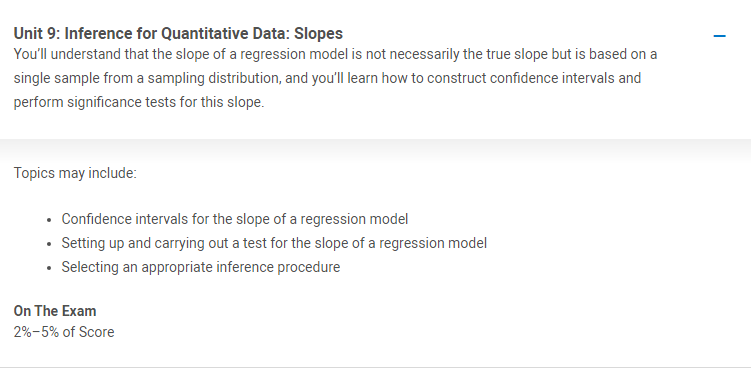Click the bullet before 'Confidence intervals'
751x368 pixels.
[x=49, y=220]
